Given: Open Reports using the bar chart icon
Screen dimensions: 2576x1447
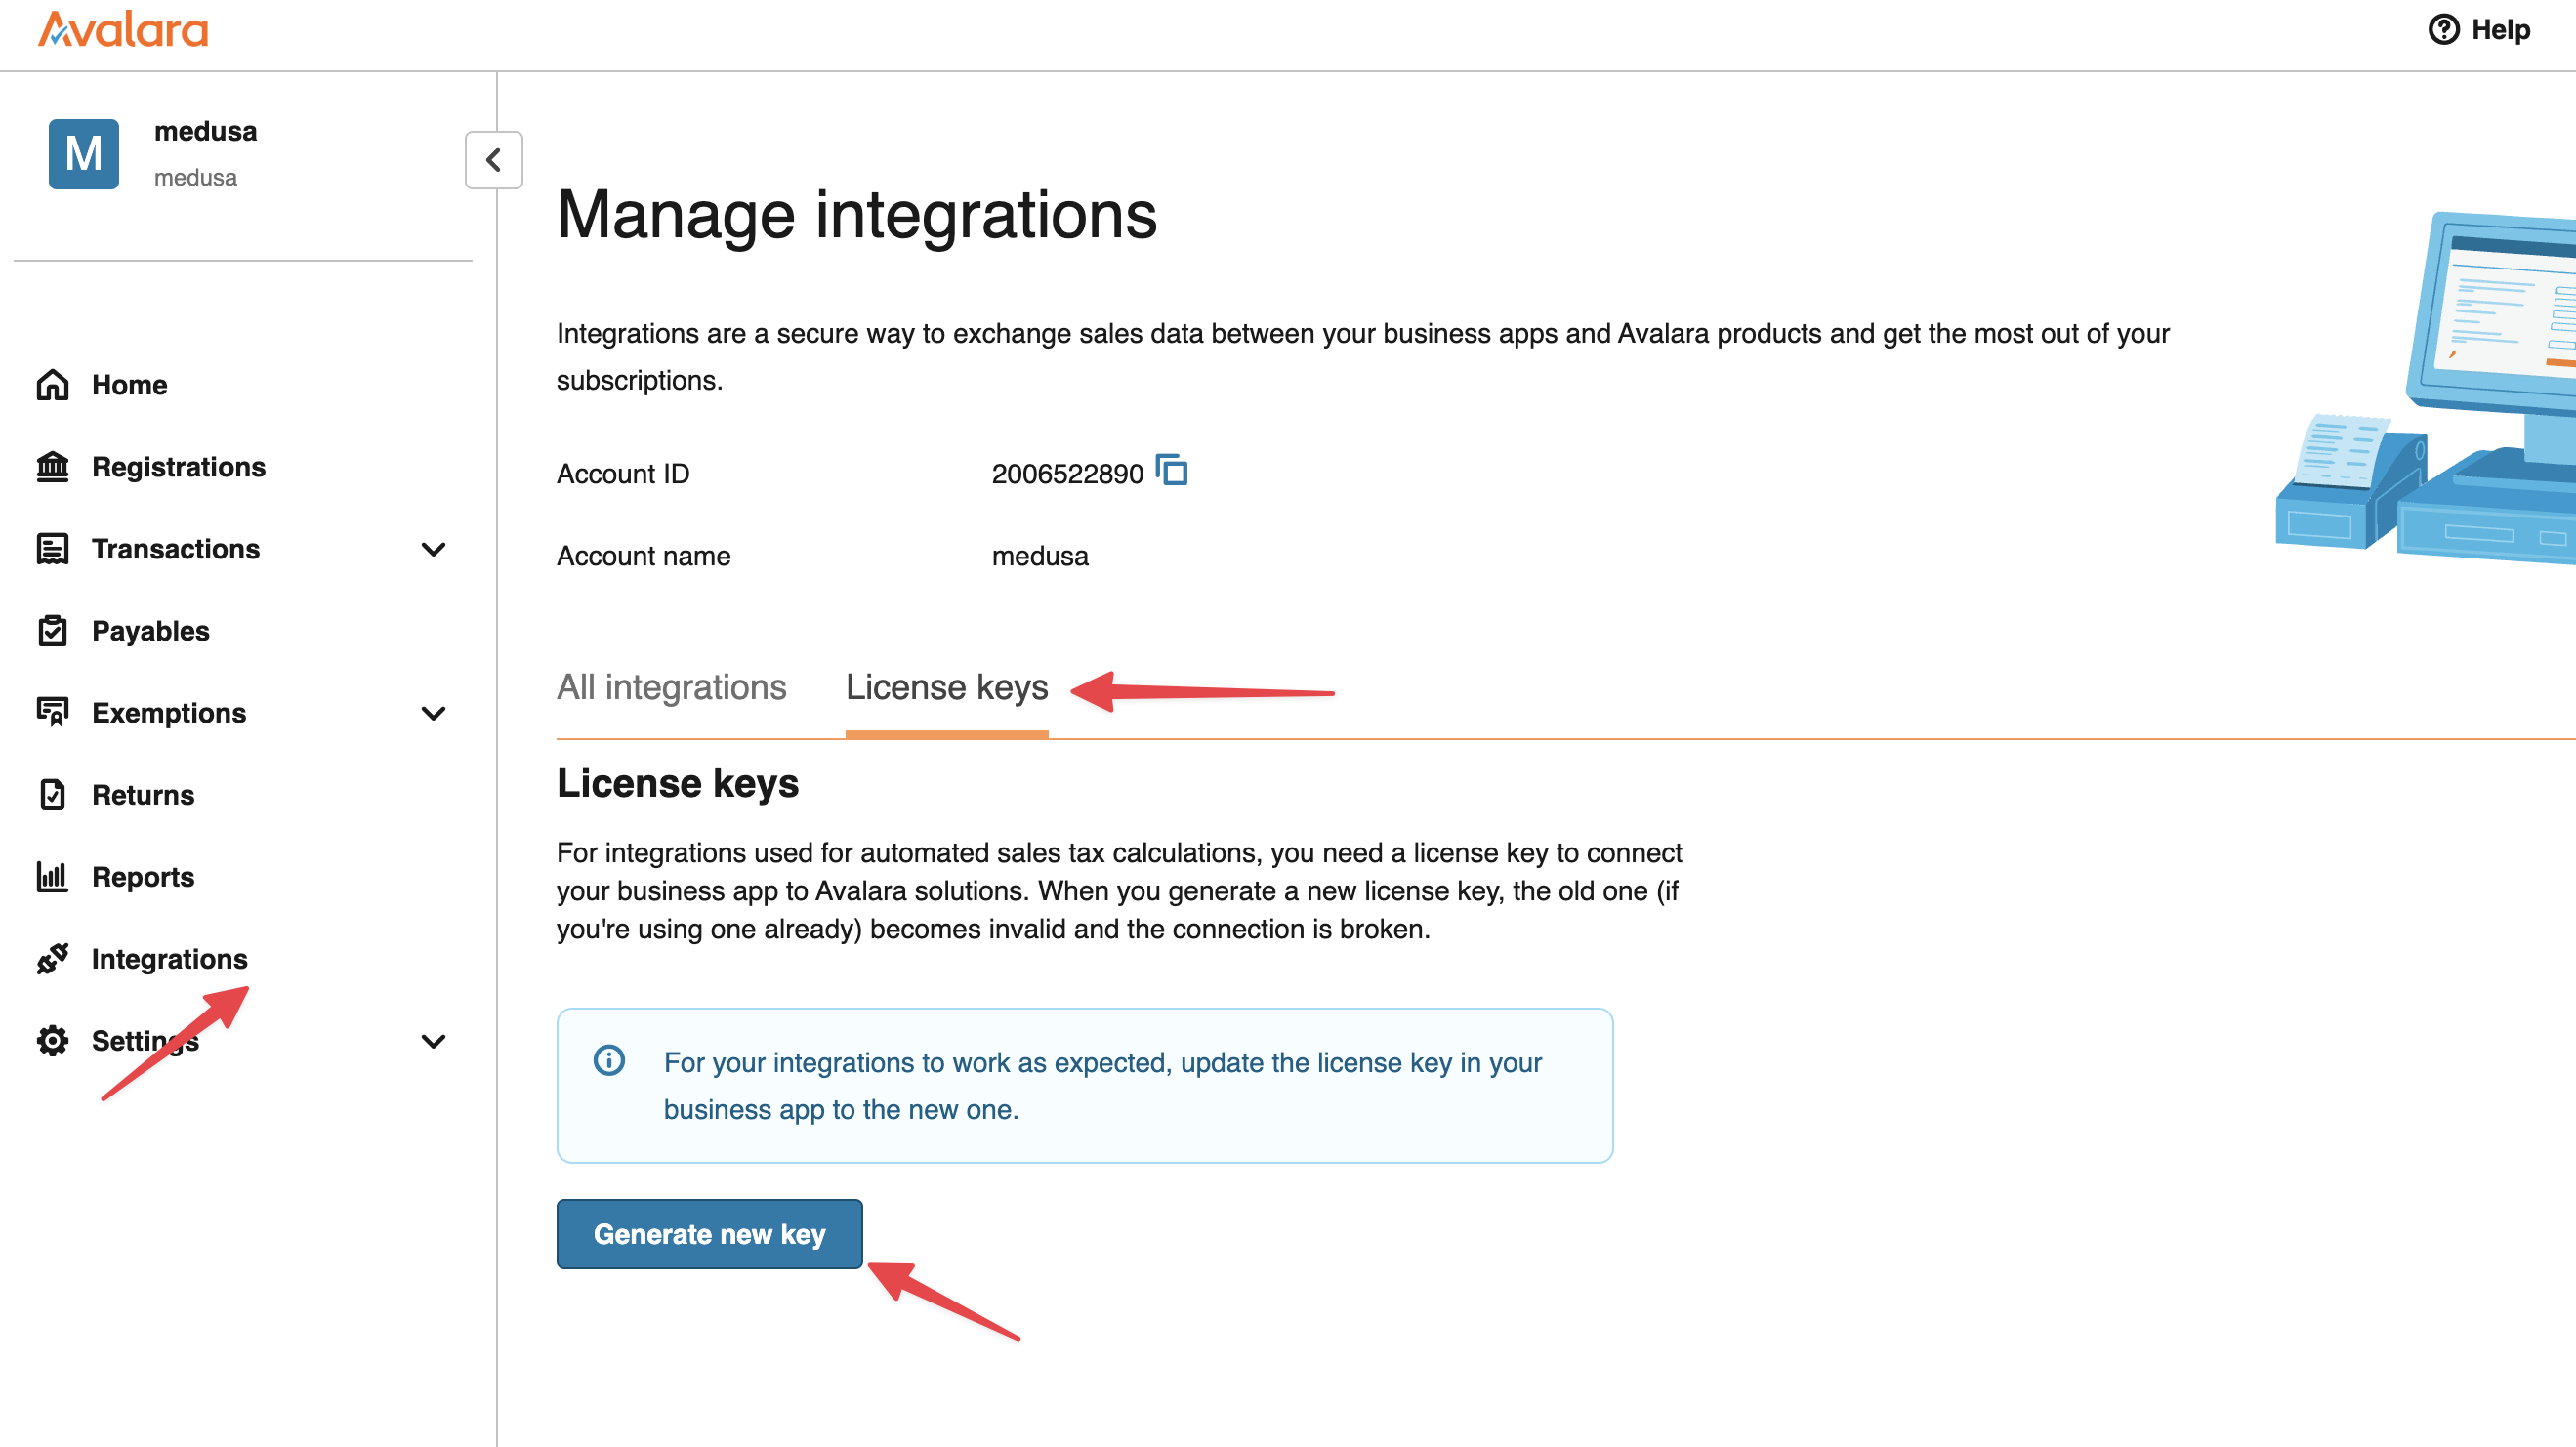Looking at the screenshot, I should click(x=53, y=877).
